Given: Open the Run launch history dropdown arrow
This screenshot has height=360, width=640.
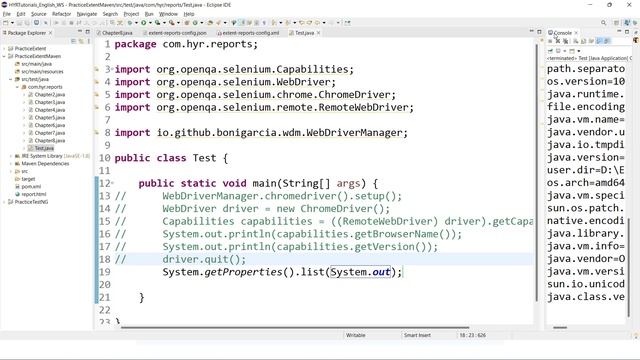Looking at the screenshot, I should coord(150,23).
